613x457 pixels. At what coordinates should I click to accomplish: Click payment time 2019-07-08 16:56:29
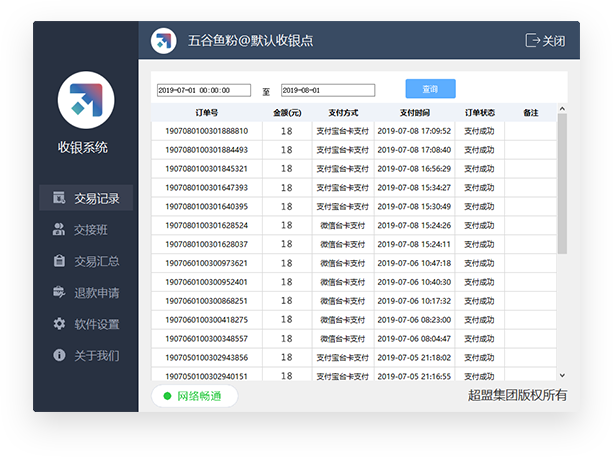coord(414,168)
